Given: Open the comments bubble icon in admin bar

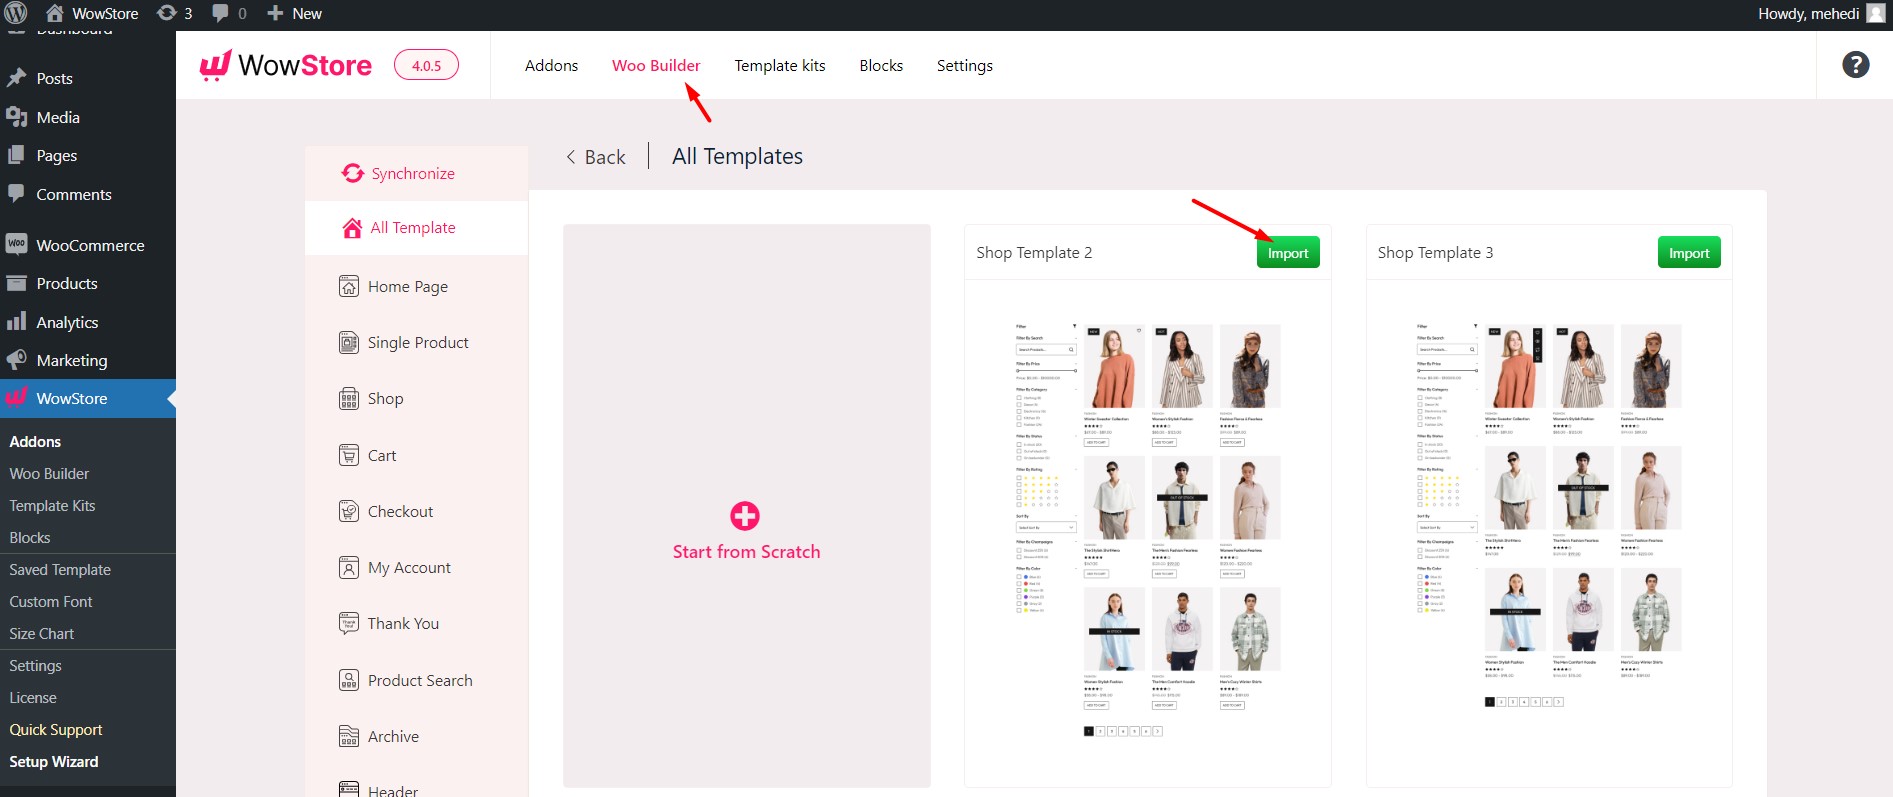Looking at the screenshot, I should (x=220, y=13).
